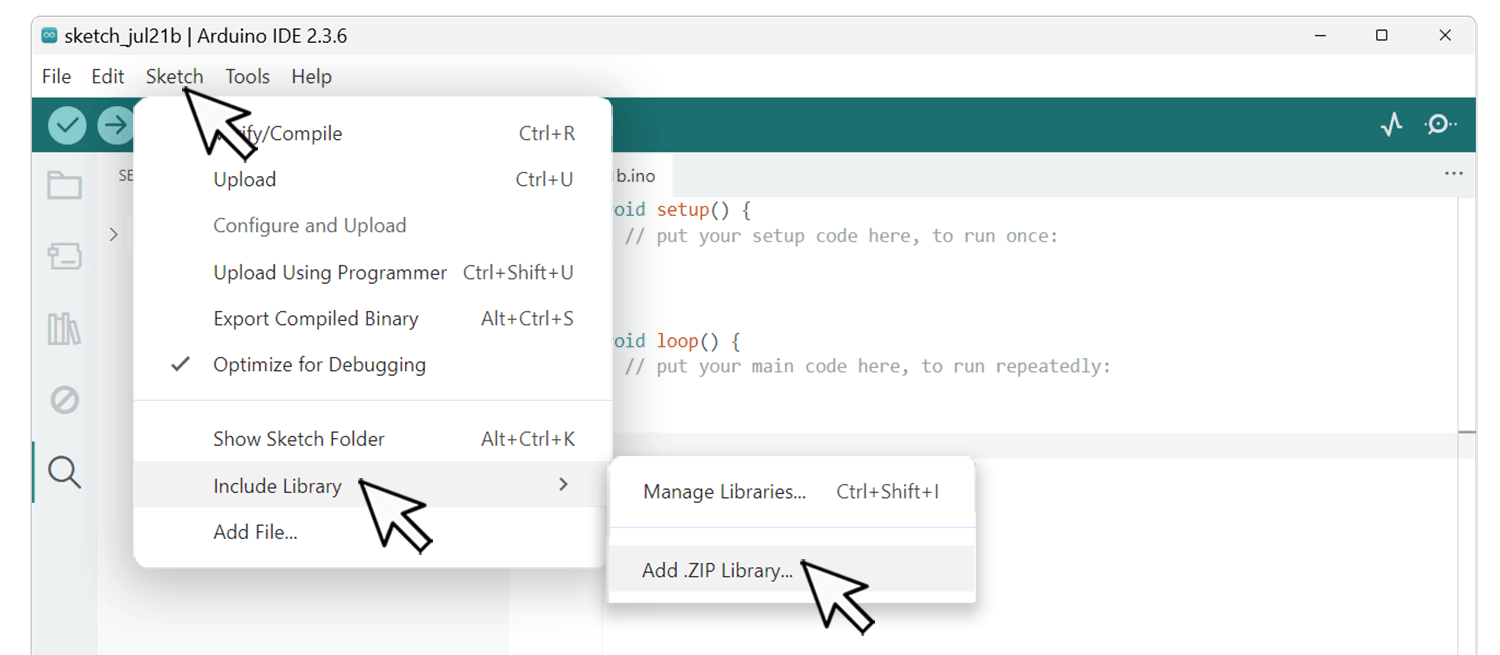Click the Arduino logo in title bar
This screenshot has height=655, width=1500.
point(49,36)
